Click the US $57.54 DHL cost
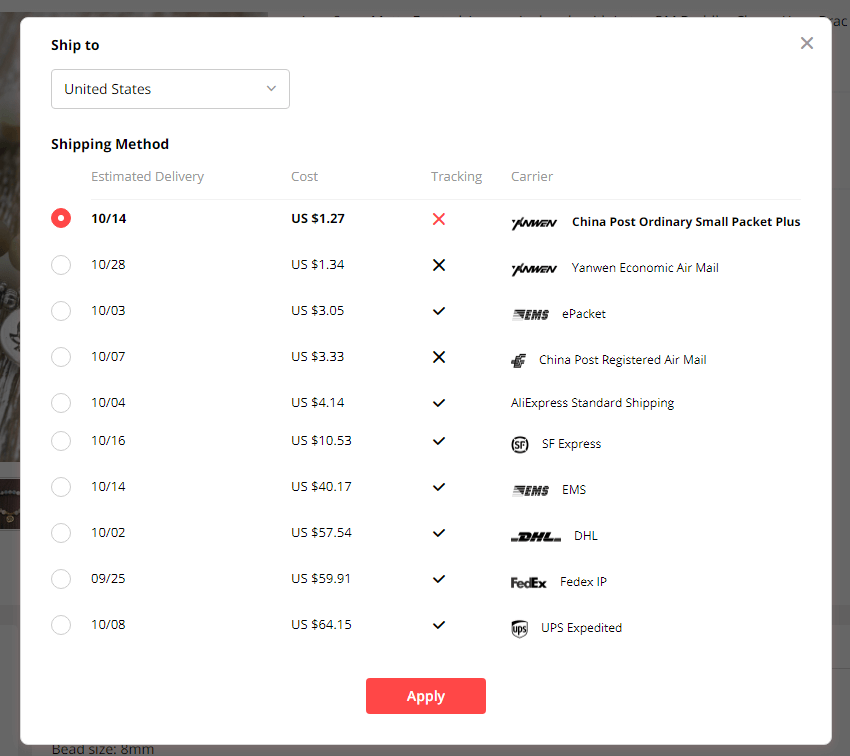The image size is (850, 756). pyautogui.click(x=321, y=533)
